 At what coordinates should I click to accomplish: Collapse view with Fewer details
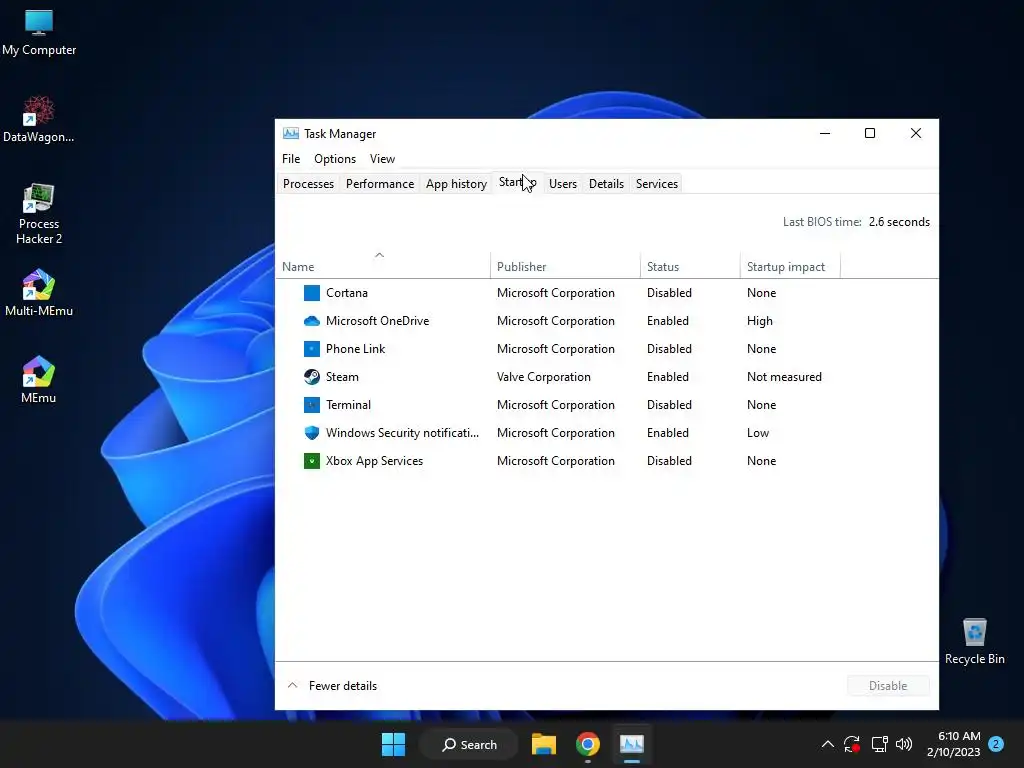tap(332, 686)
